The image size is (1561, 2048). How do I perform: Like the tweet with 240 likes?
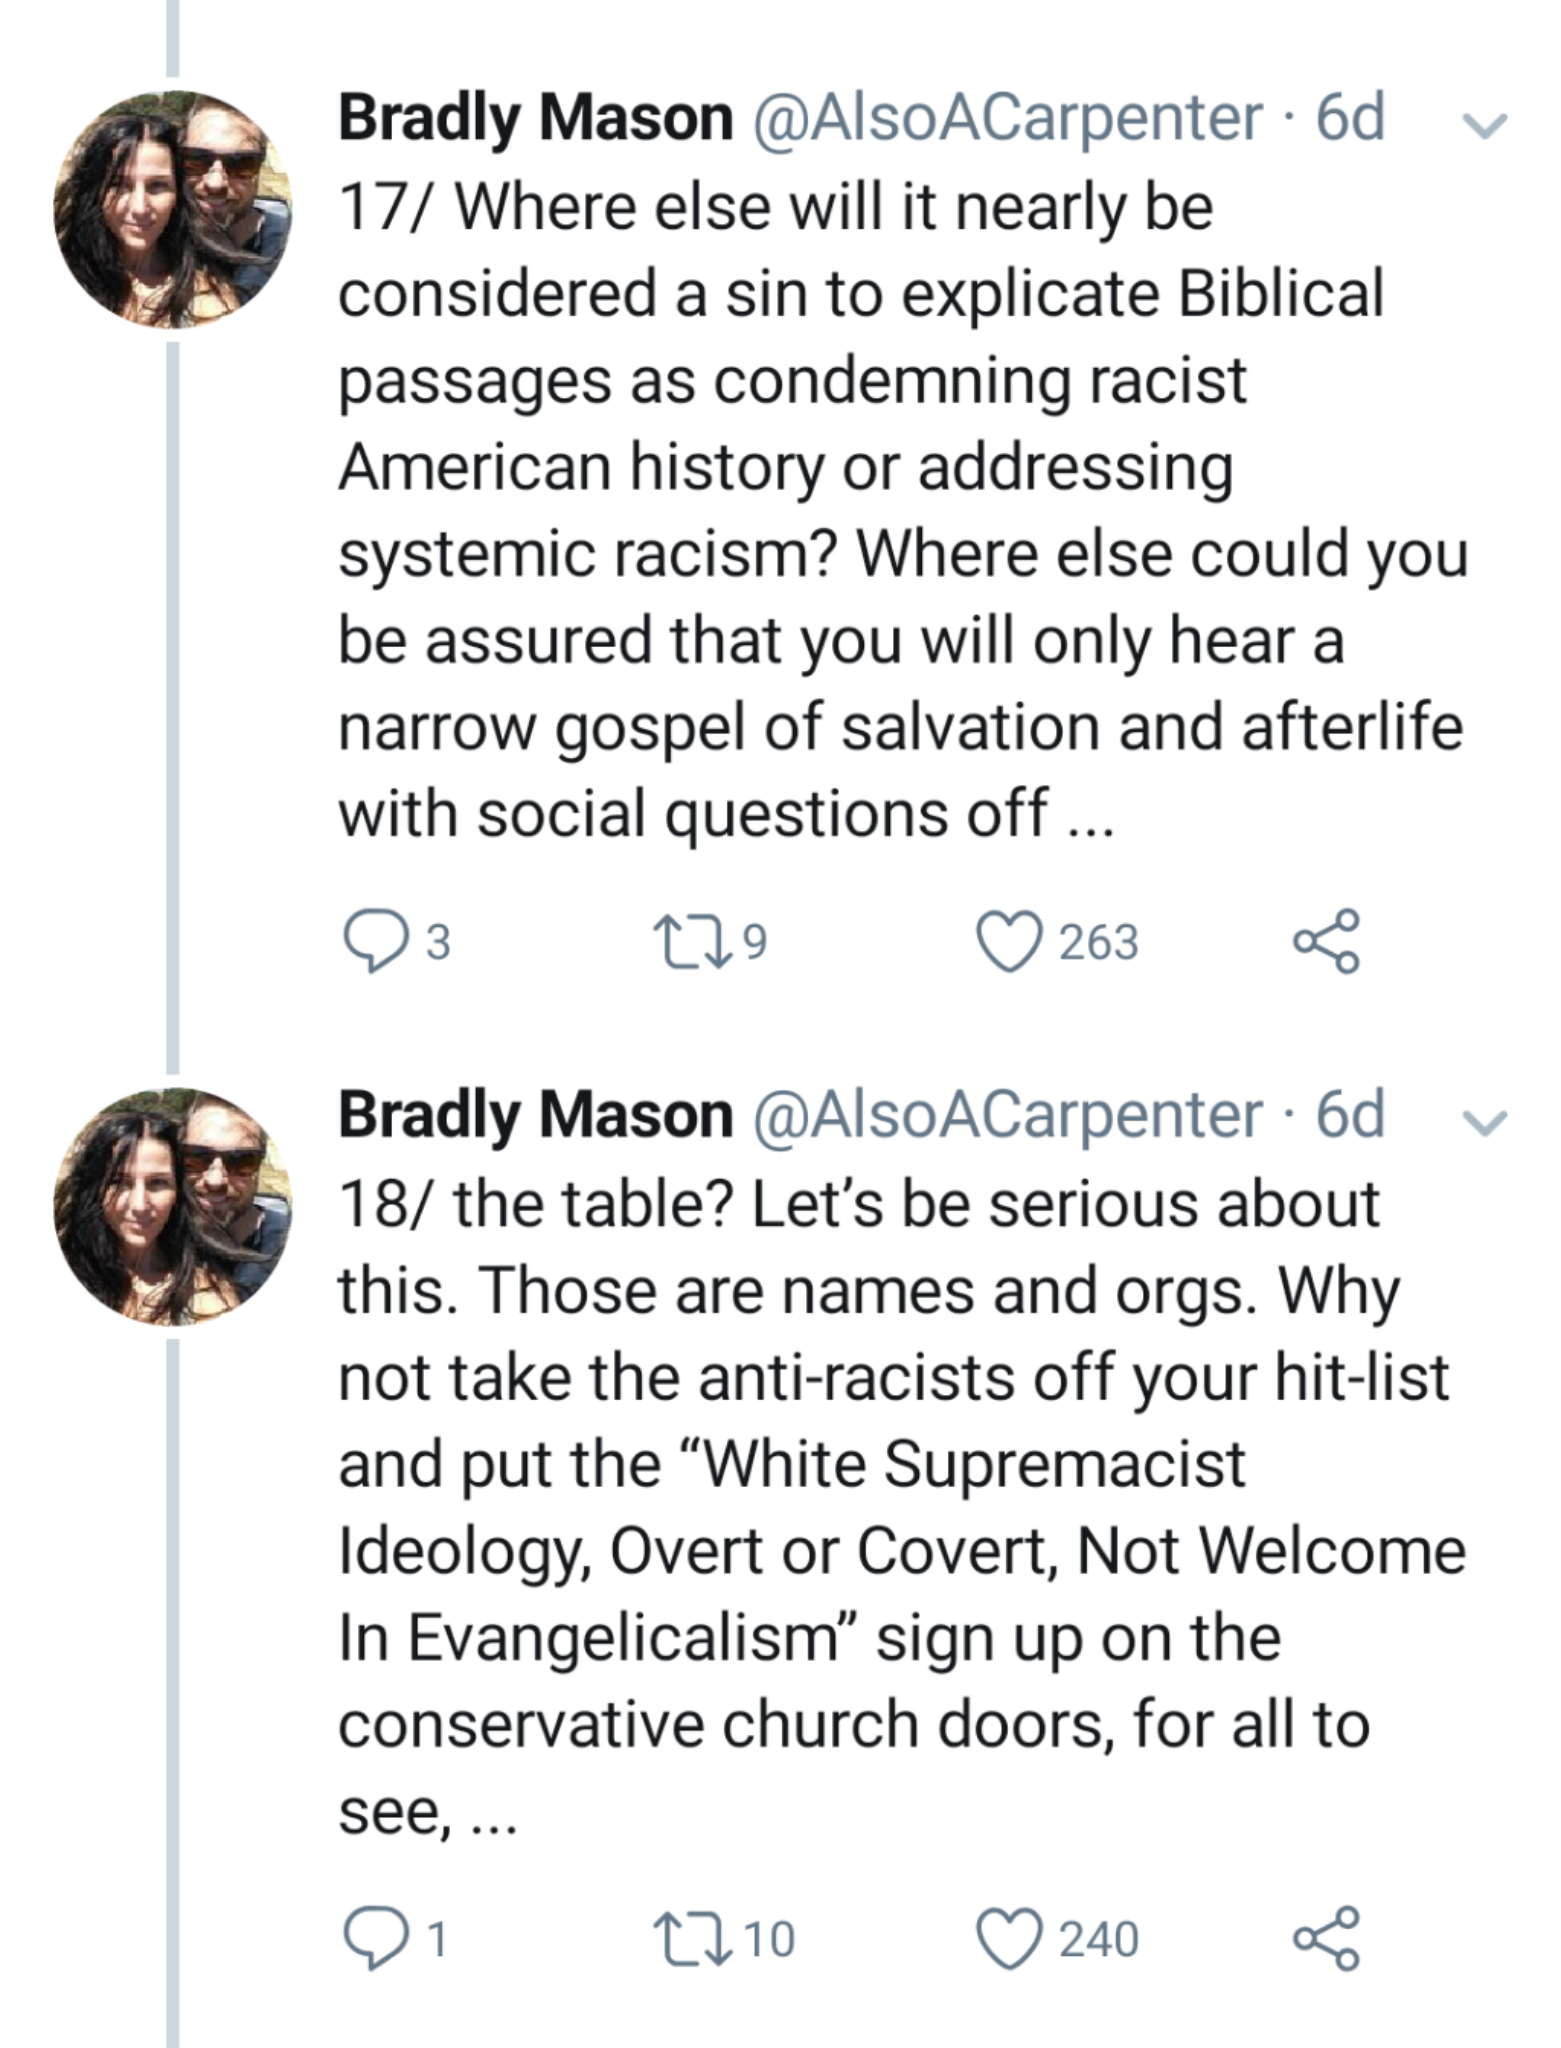pyautogui.click(x=1007, y=1939)
